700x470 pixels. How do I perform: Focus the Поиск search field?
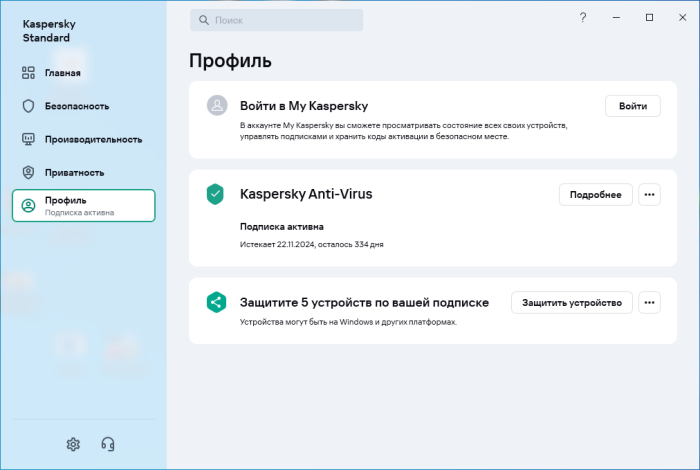click(x=276, y=20)
